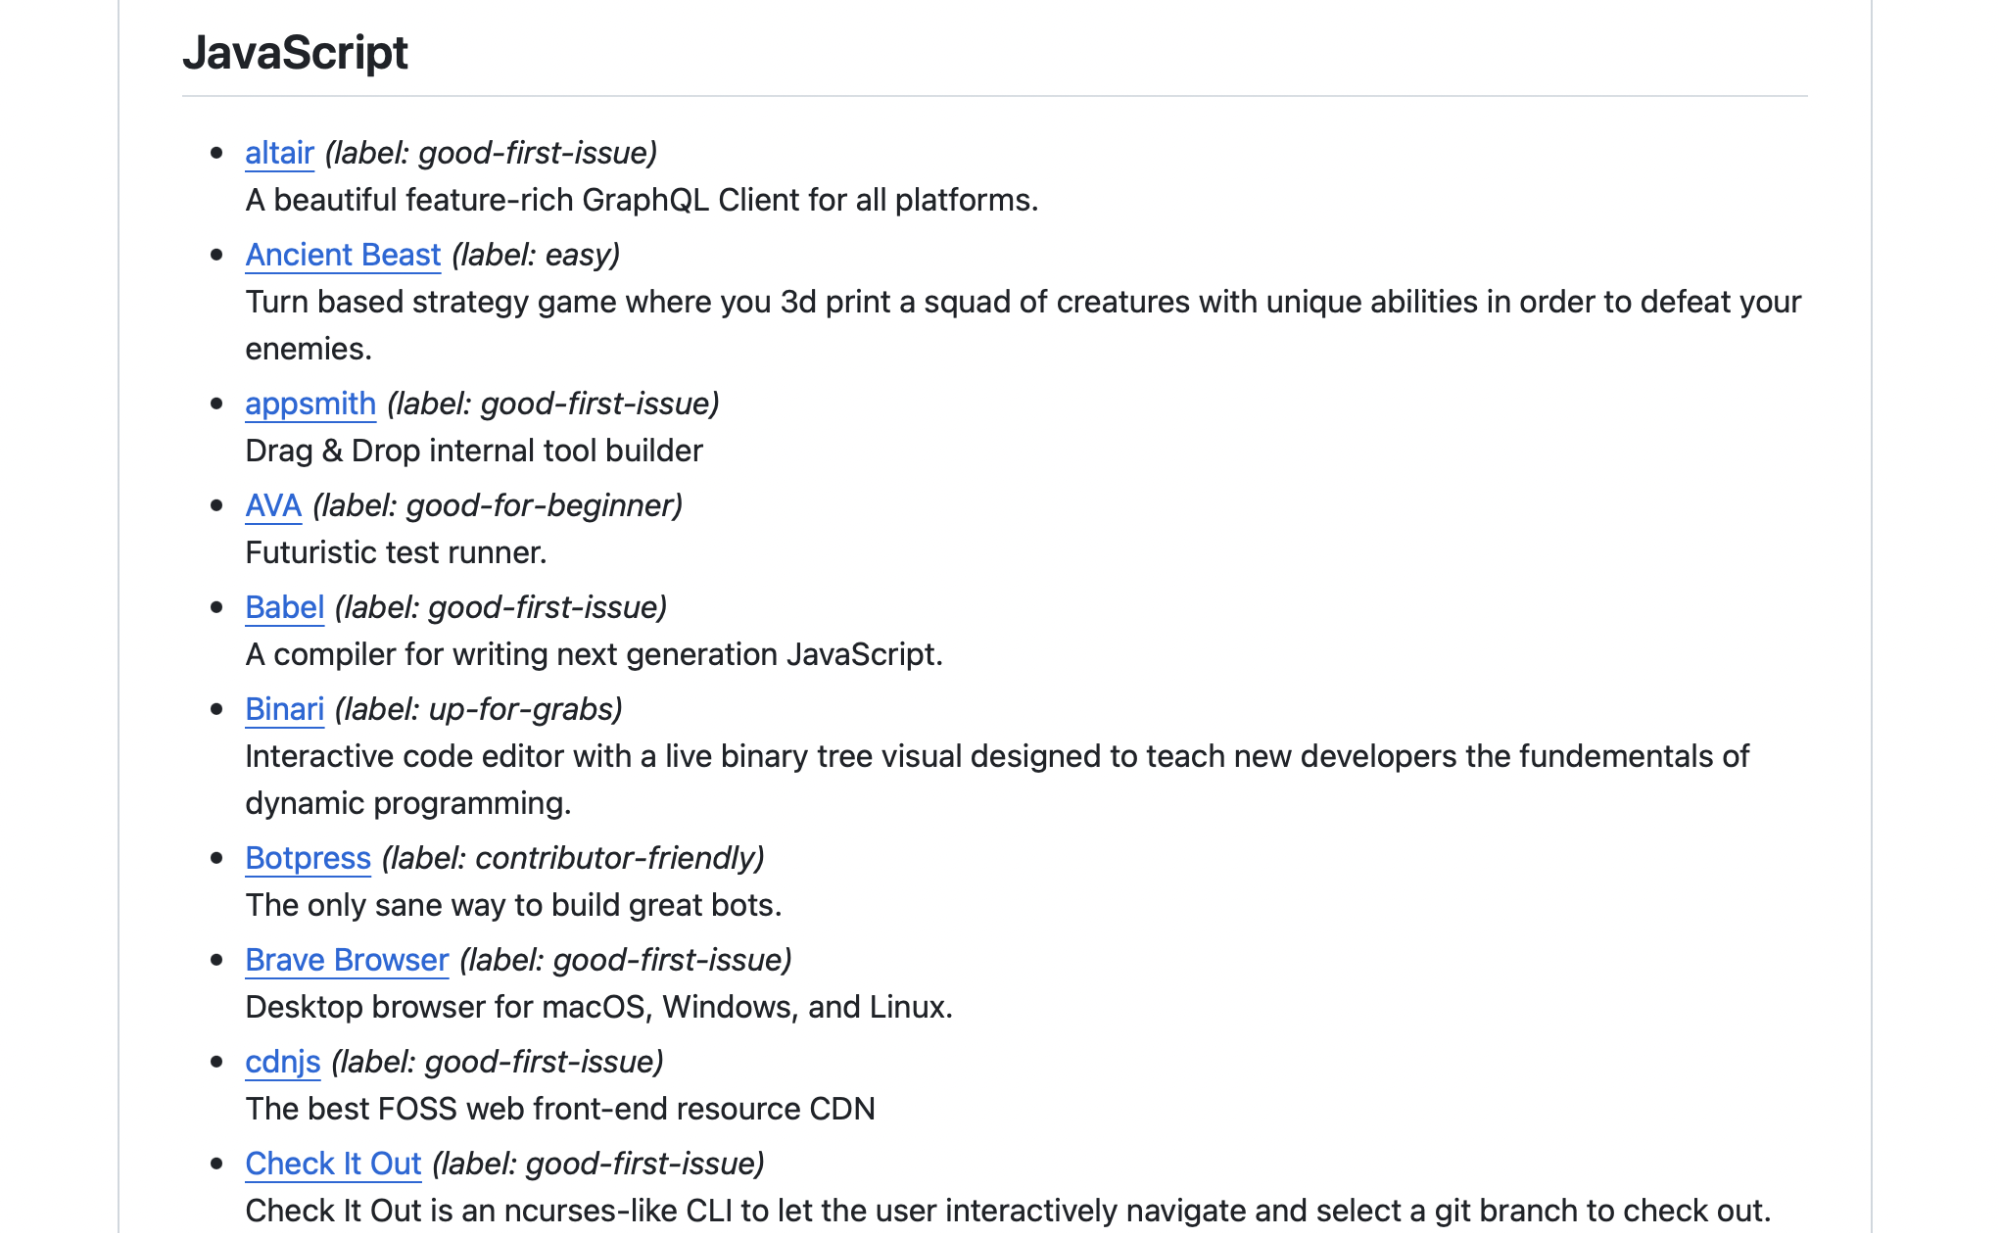This screenshot has width=1999, height=1234.
Task: Open the appsmith repository link
Action: (x=310, y=404)
